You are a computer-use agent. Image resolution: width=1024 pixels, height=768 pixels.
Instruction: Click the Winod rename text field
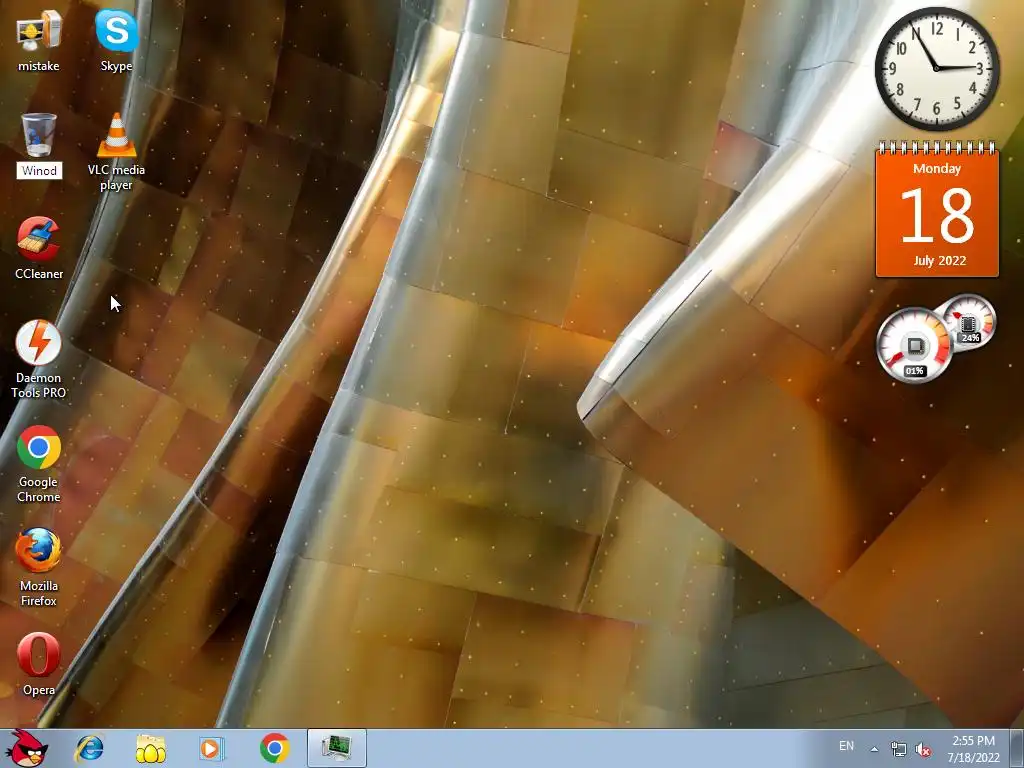click(39, 170)
